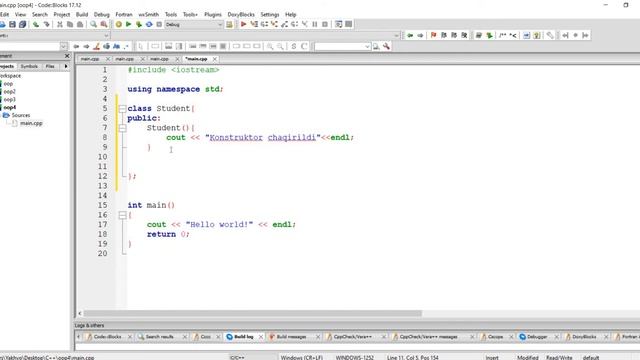Open main.cpp in the project tree
640x360 pixels.
31,123
